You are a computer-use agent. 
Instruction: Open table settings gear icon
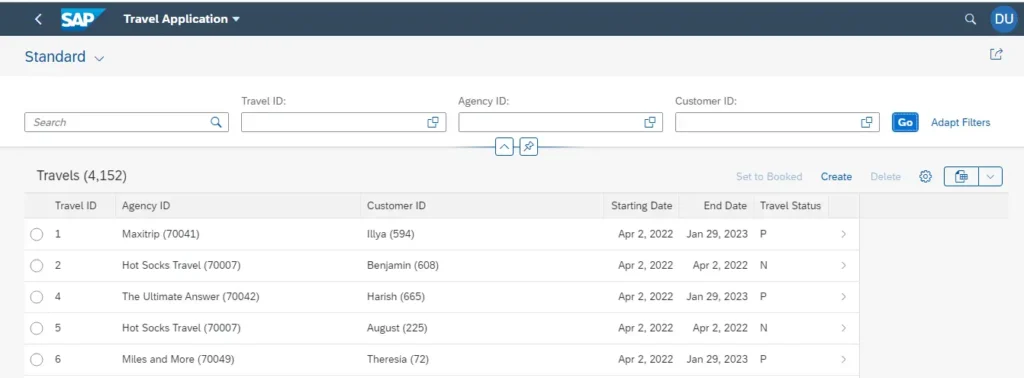(925, 176)
